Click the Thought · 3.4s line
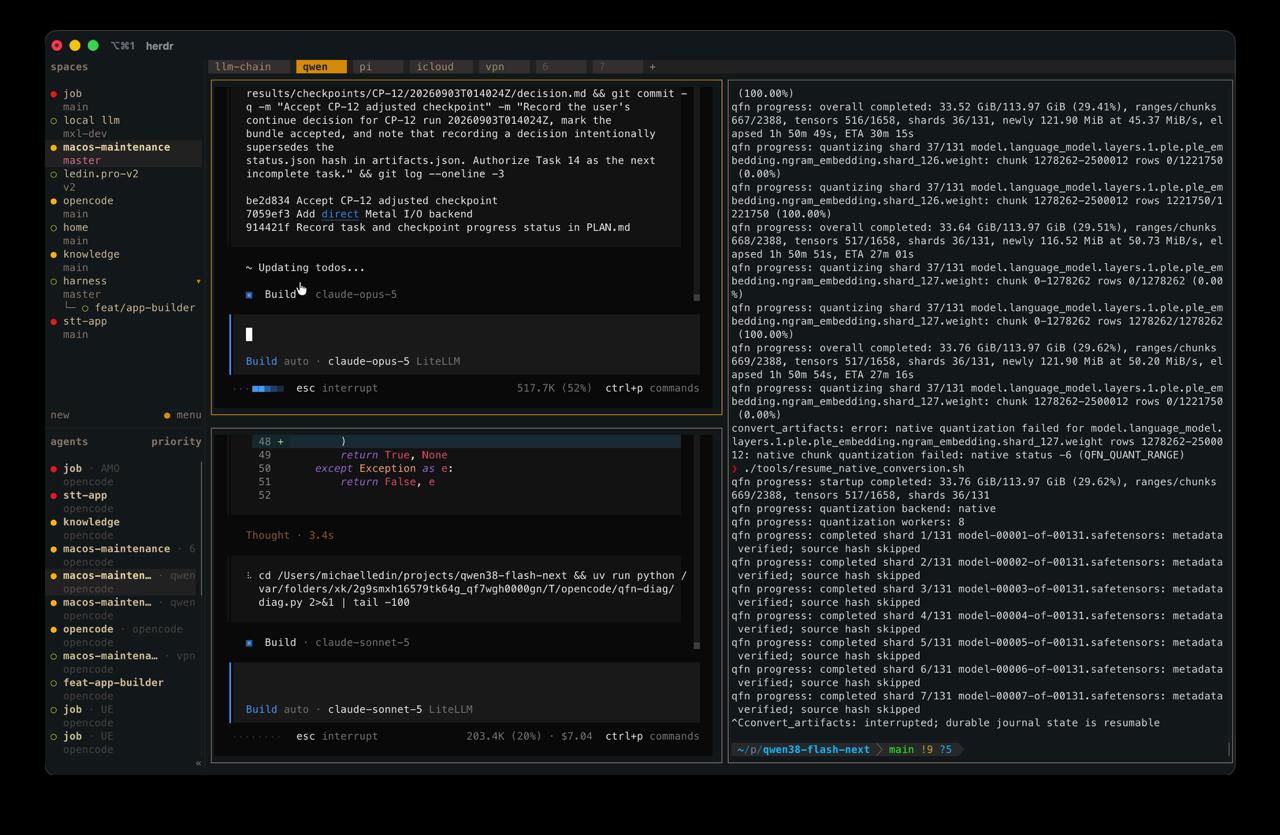The height and width of the screenshot is (835, 1280). click(x=290, y=536)
